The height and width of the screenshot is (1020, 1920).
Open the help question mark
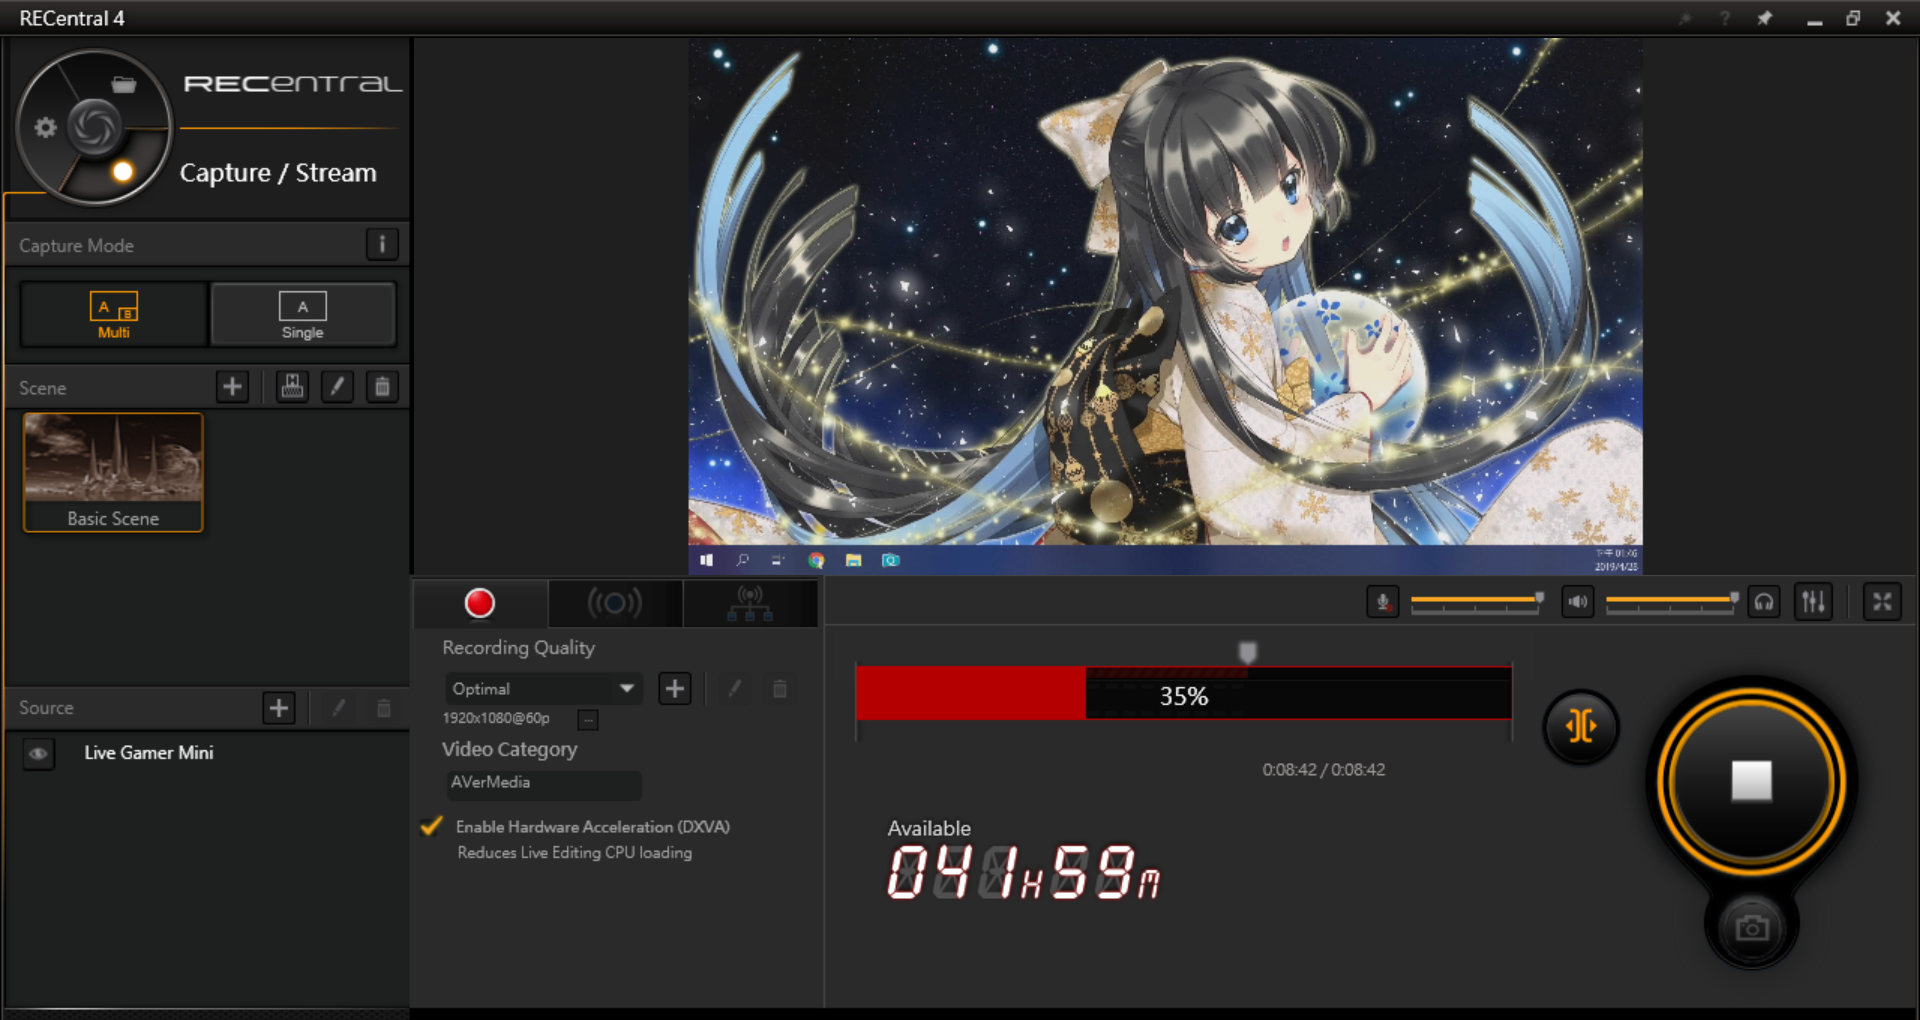(x=1725, y=18)
